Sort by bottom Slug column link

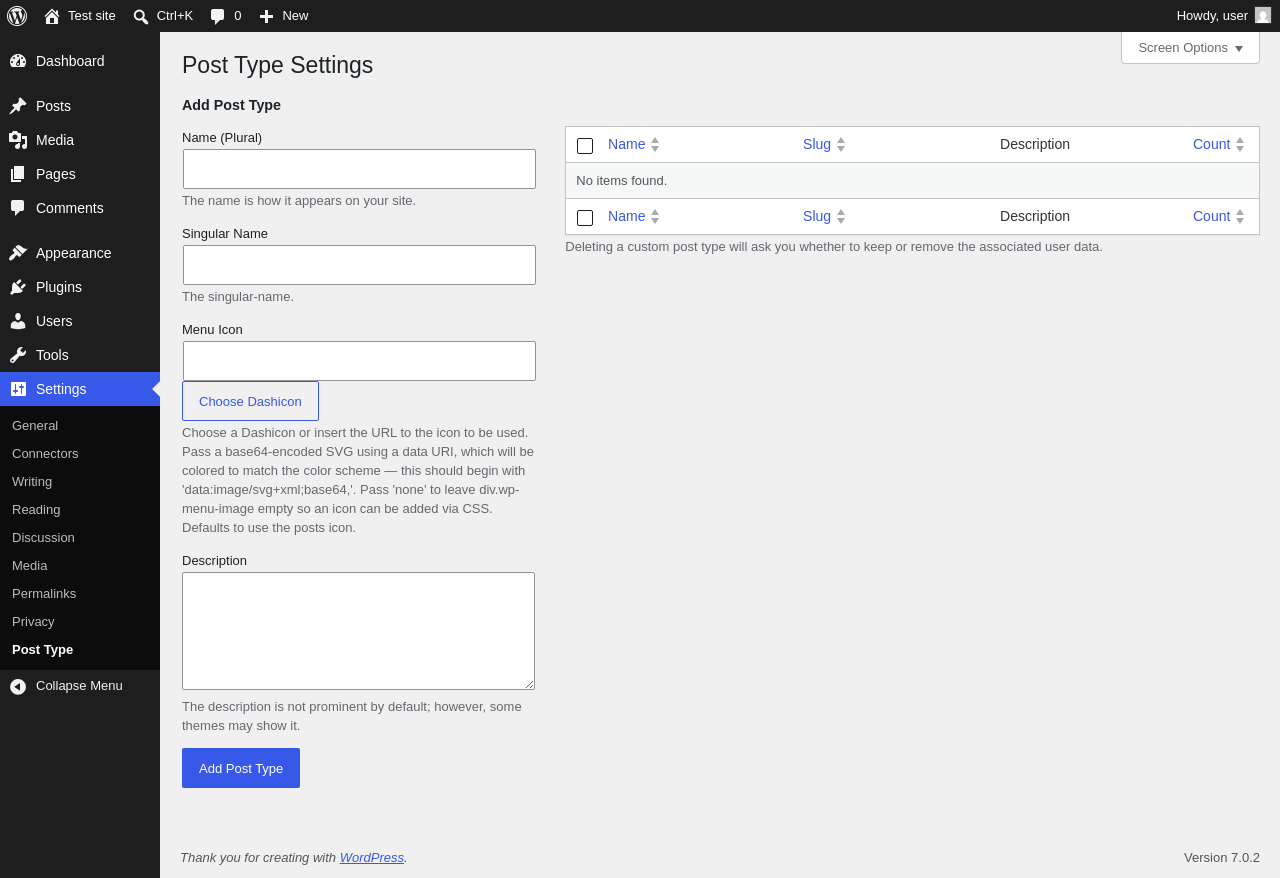pos(817,216)
